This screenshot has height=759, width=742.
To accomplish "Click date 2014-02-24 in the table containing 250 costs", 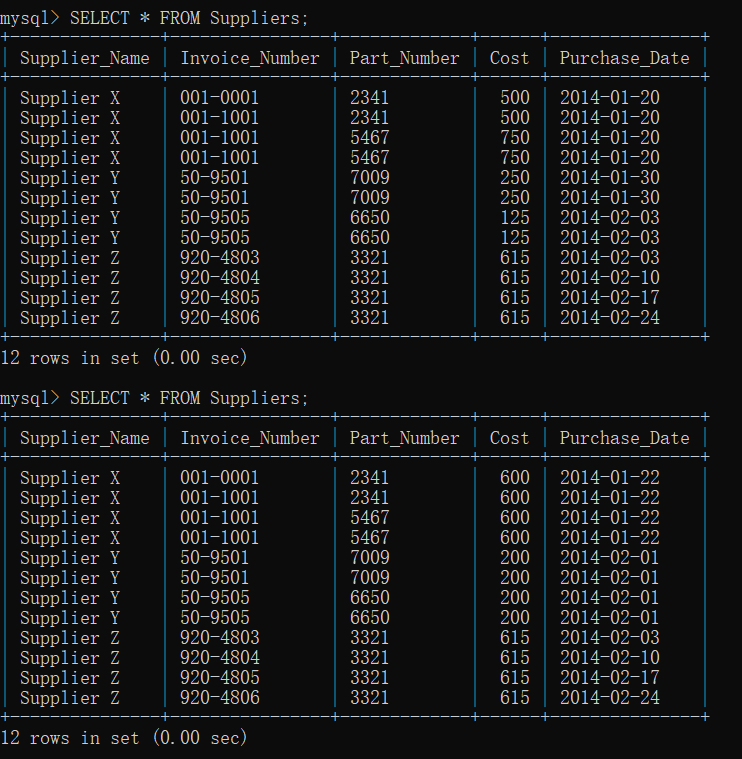I will pyautogui.click(x=609, y=318).
